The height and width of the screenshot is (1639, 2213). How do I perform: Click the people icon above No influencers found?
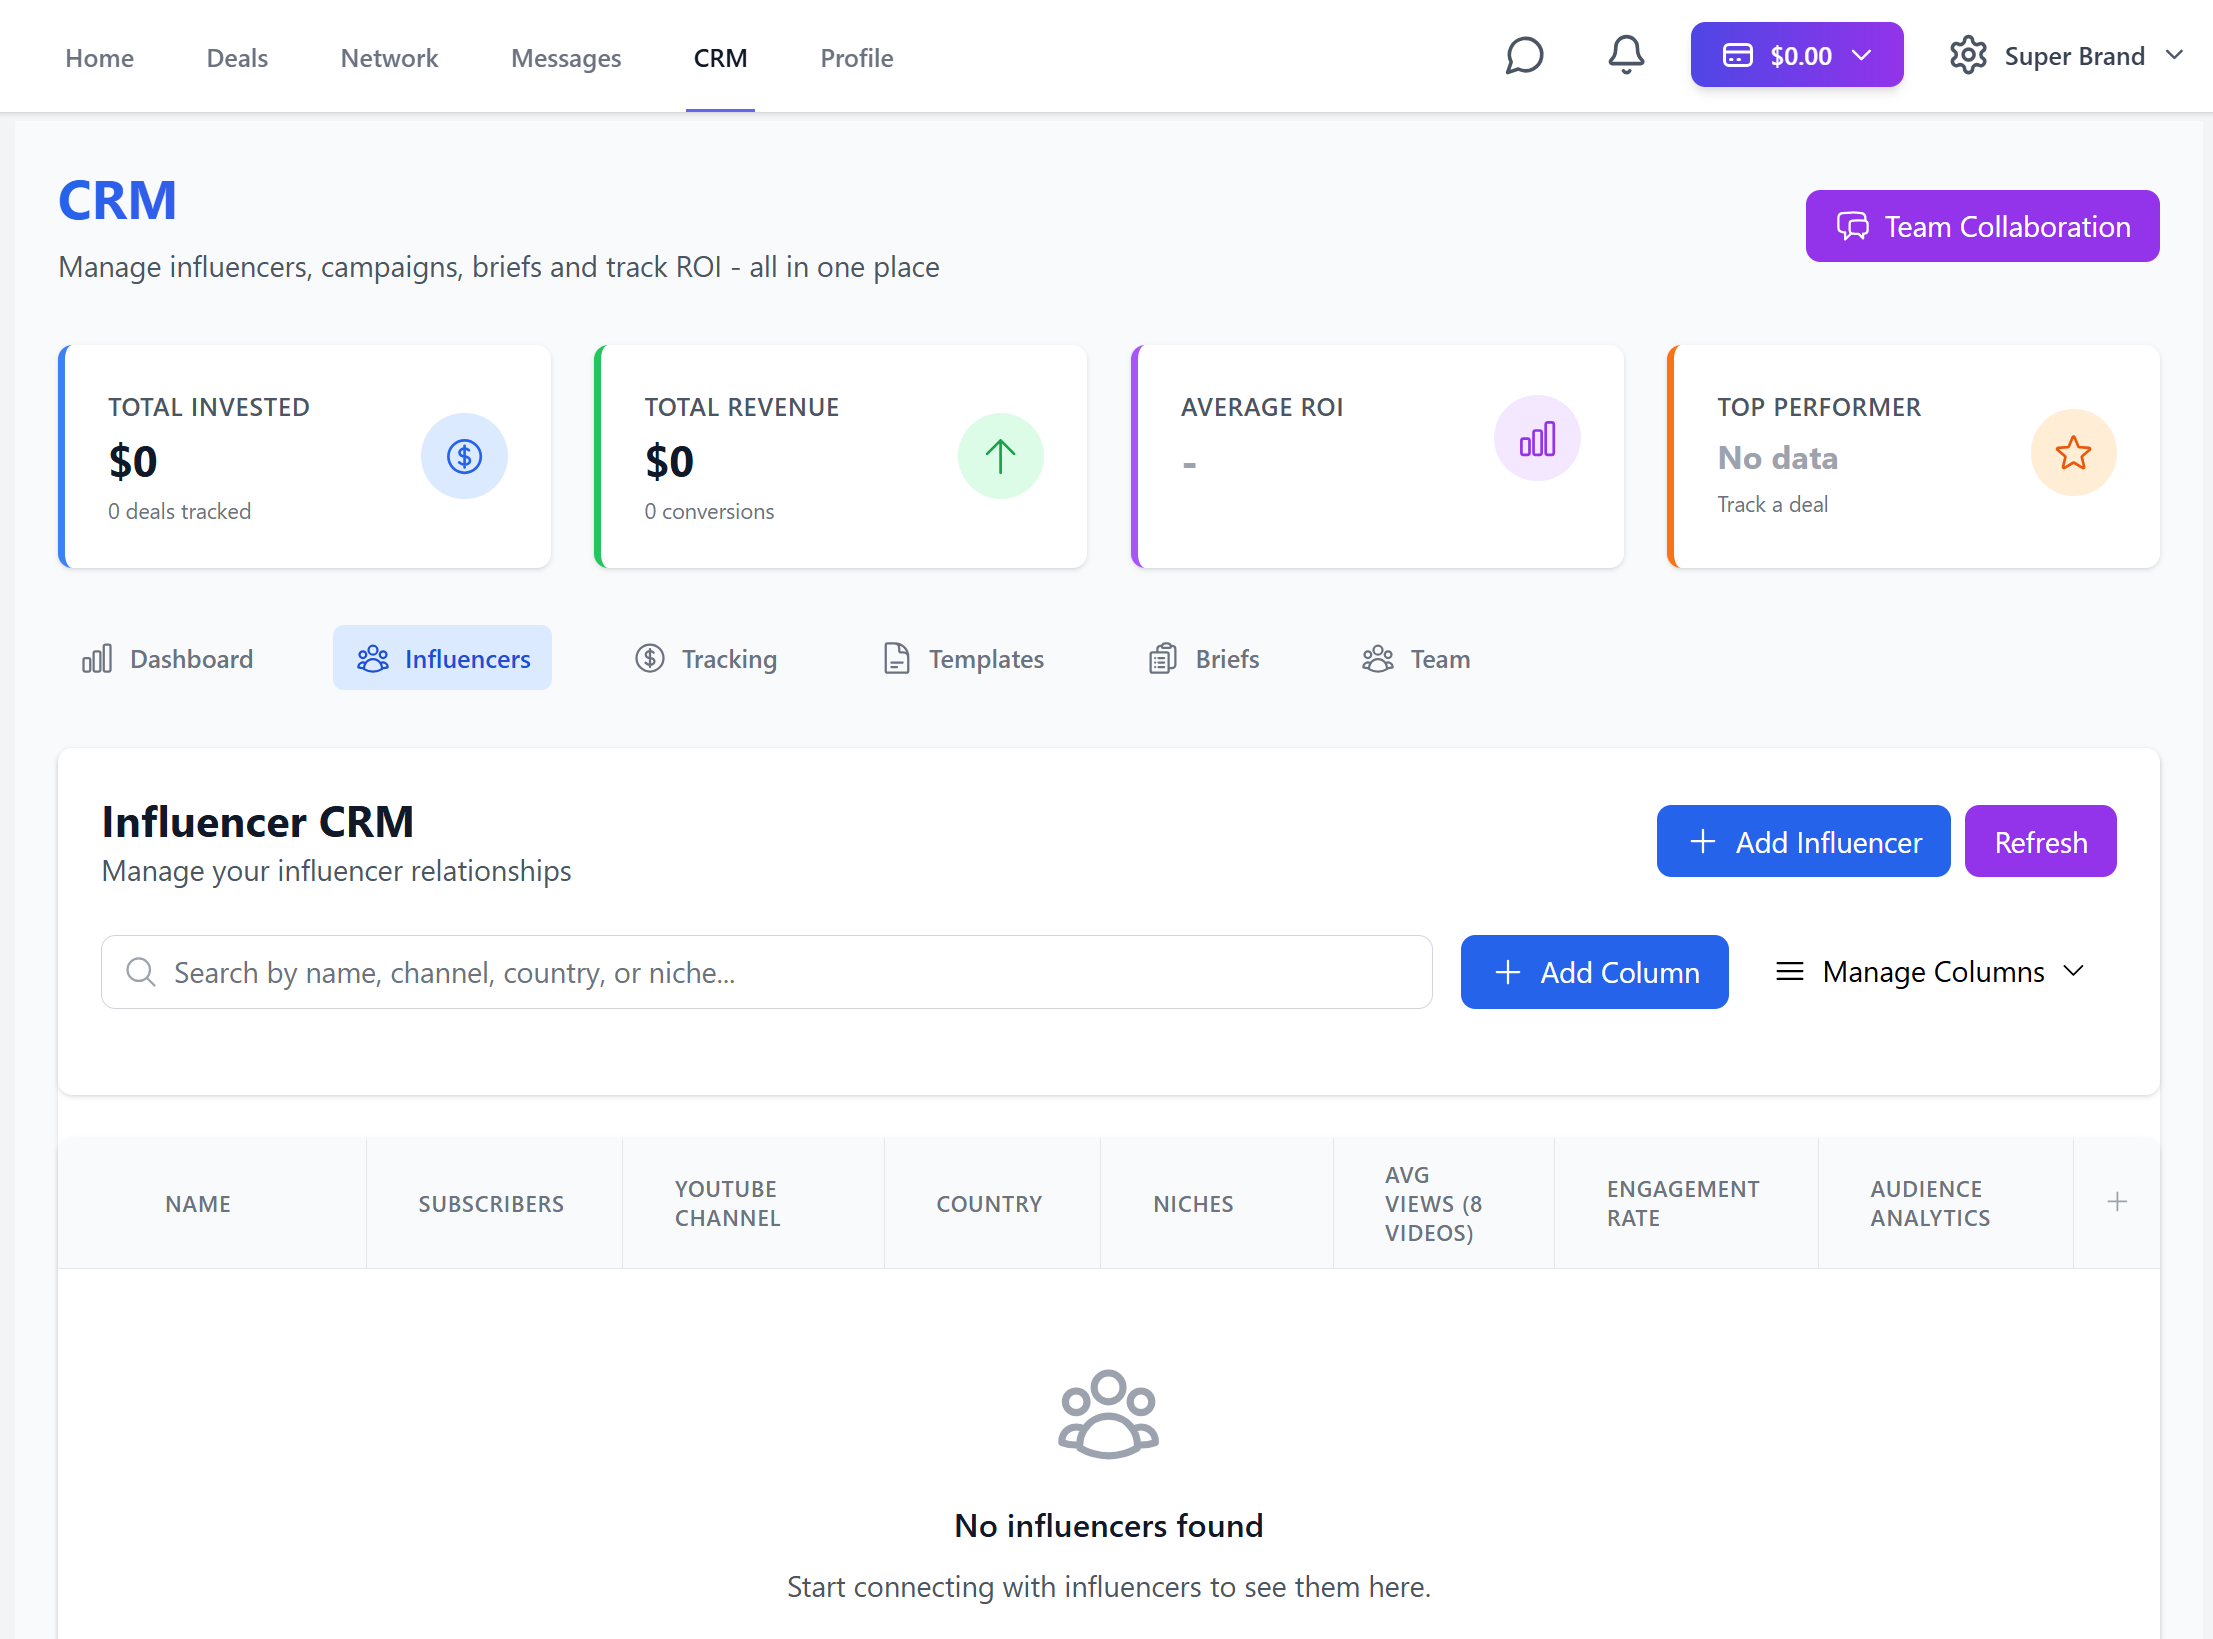(x=1108, y=1414)
